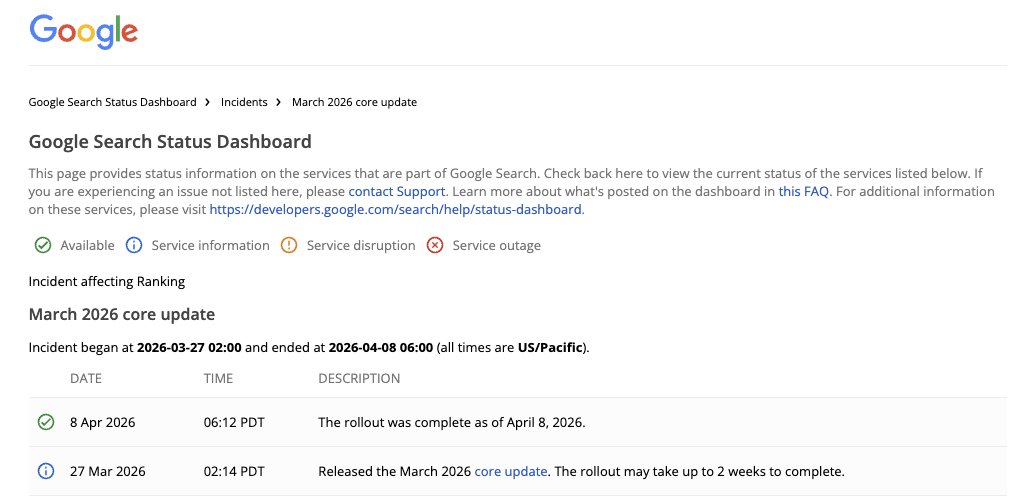
Task: Click the blue Service information icon in legend
Action: point(133,246)
